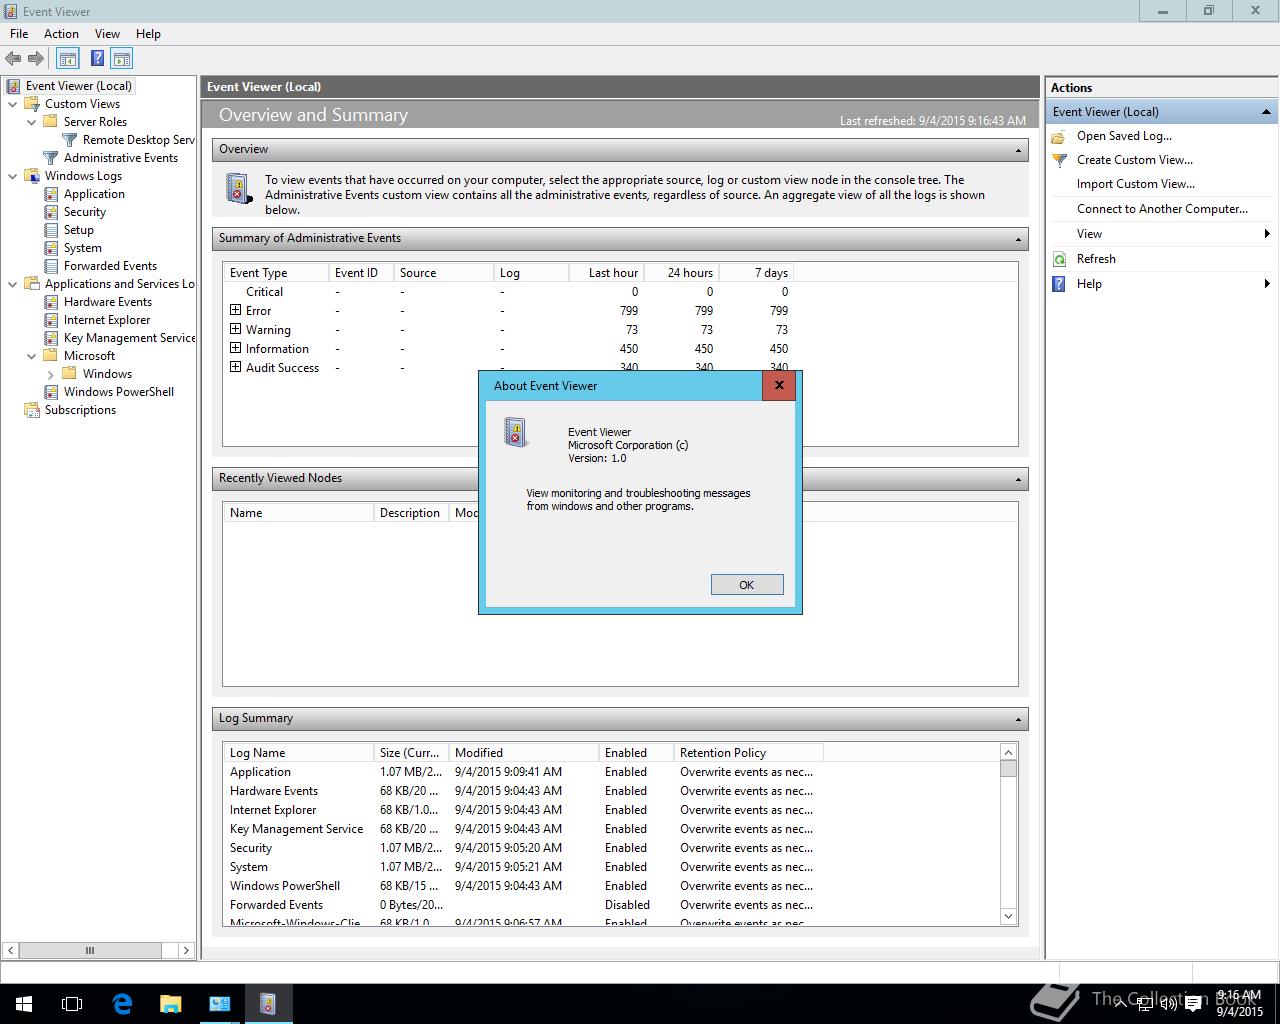
Task: Click the blue Help toolbar icon
Action: click(x=97, y=59)
